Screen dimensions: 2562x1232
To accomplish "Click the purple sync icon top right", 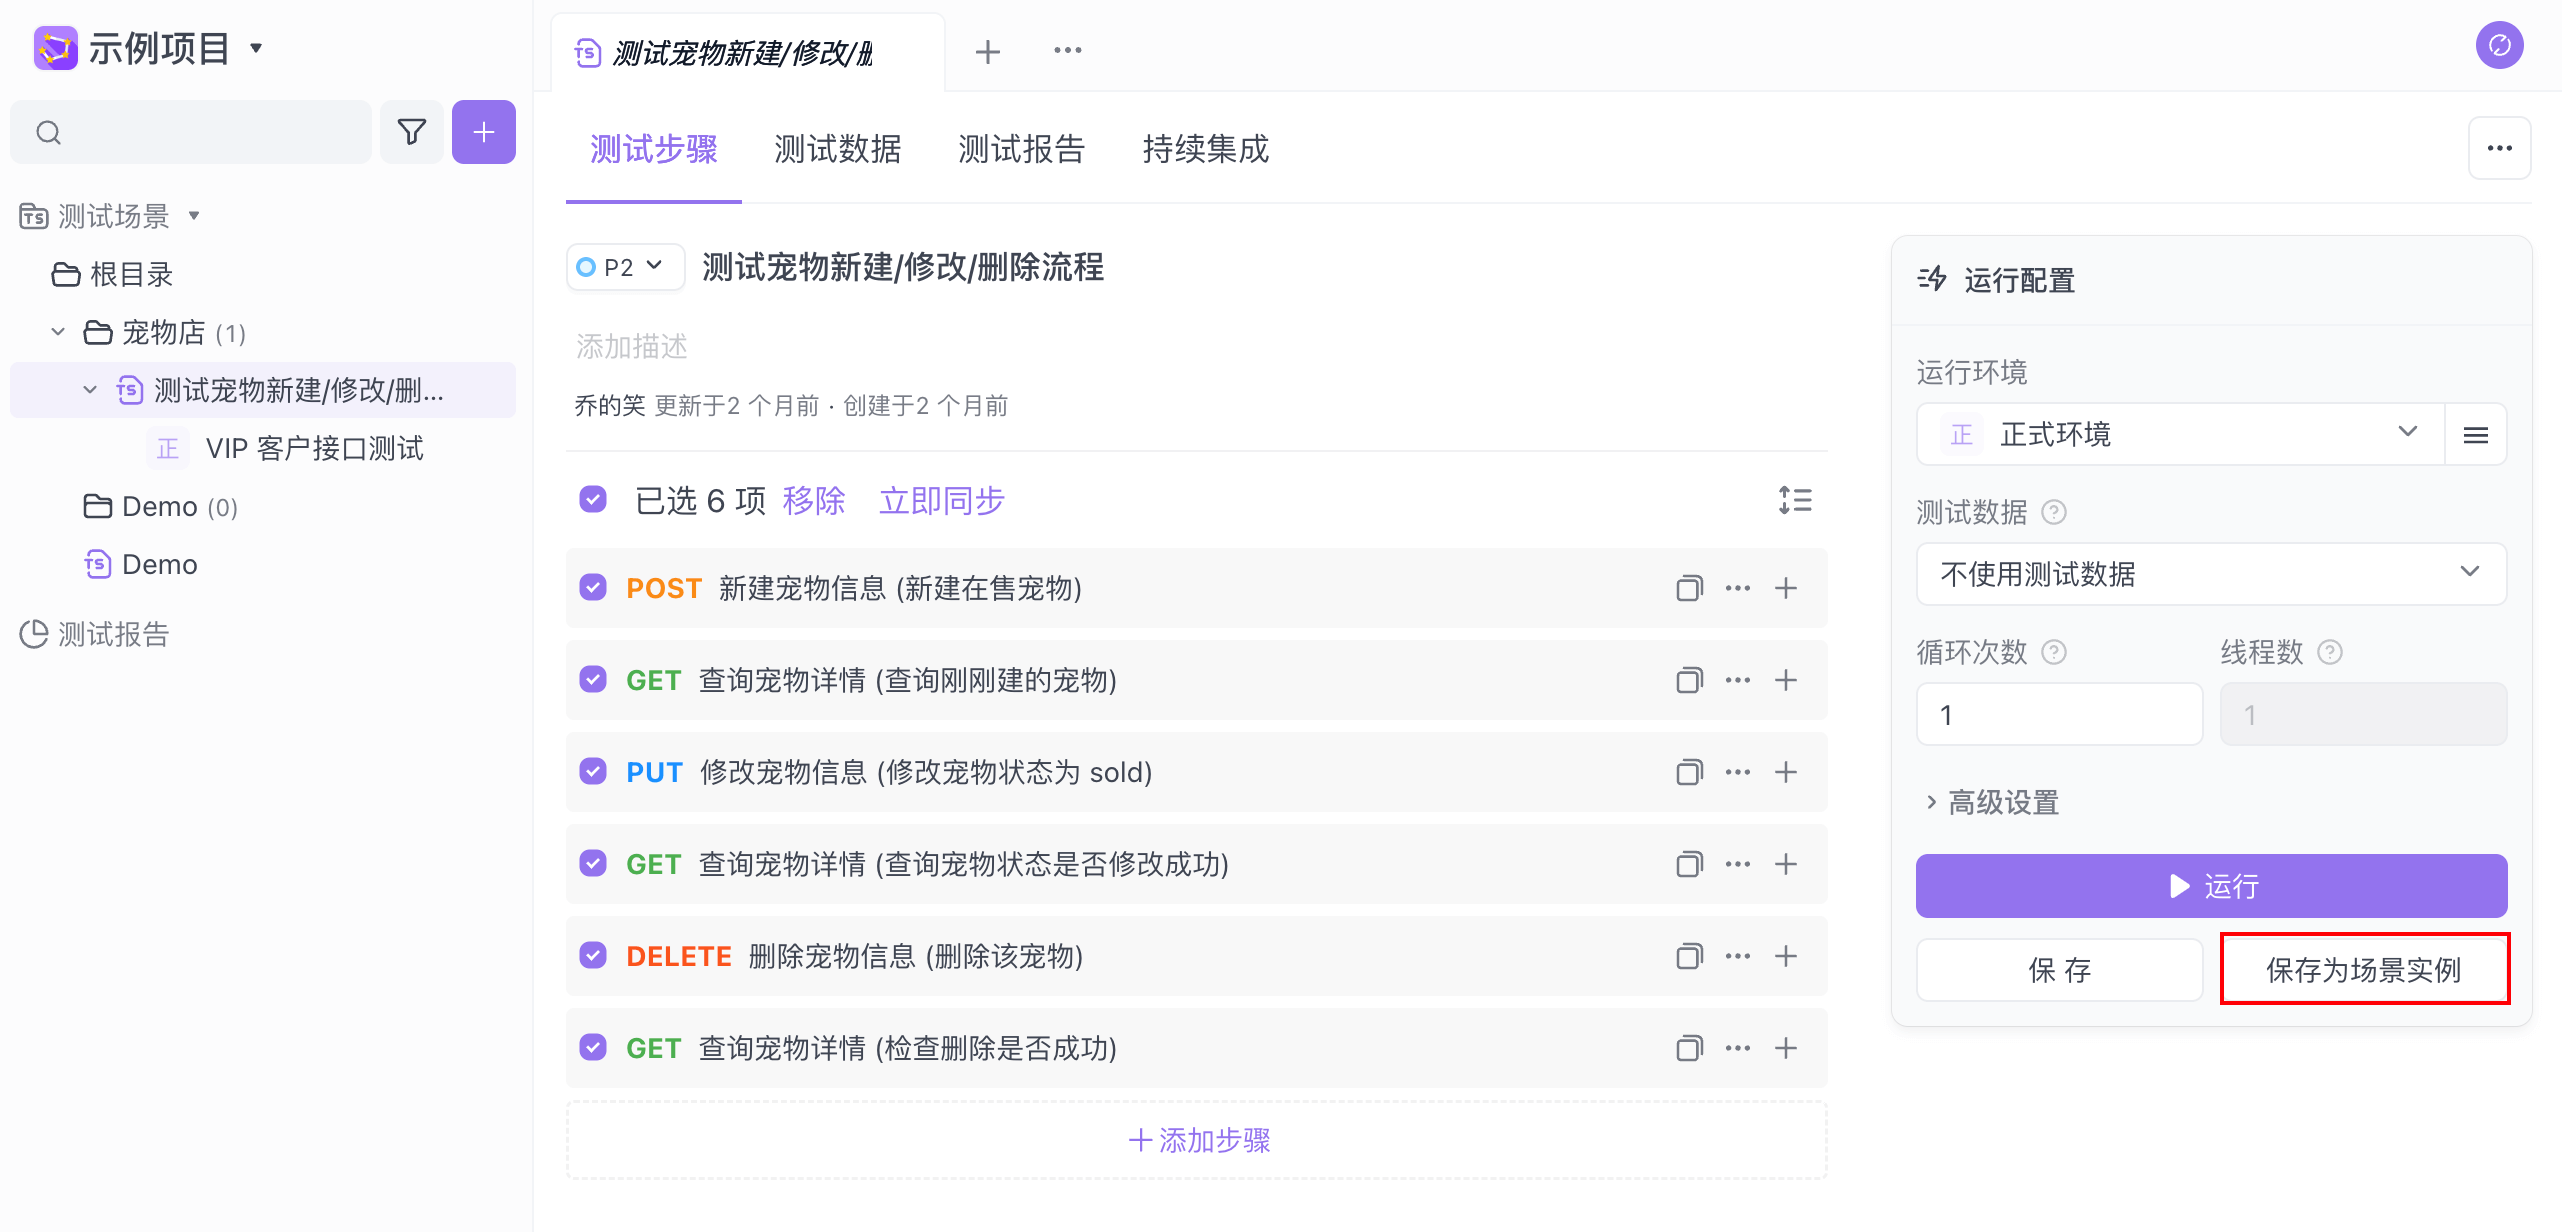I will click(x=2498, y=46).
